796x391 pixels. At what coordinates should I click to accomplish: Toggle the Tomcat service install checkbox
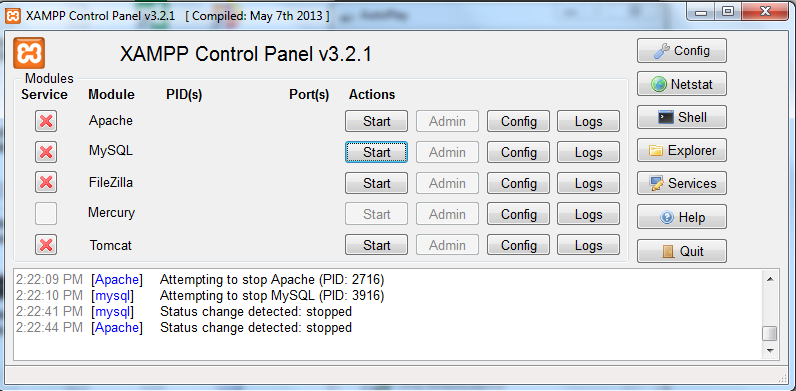point(46,245)
